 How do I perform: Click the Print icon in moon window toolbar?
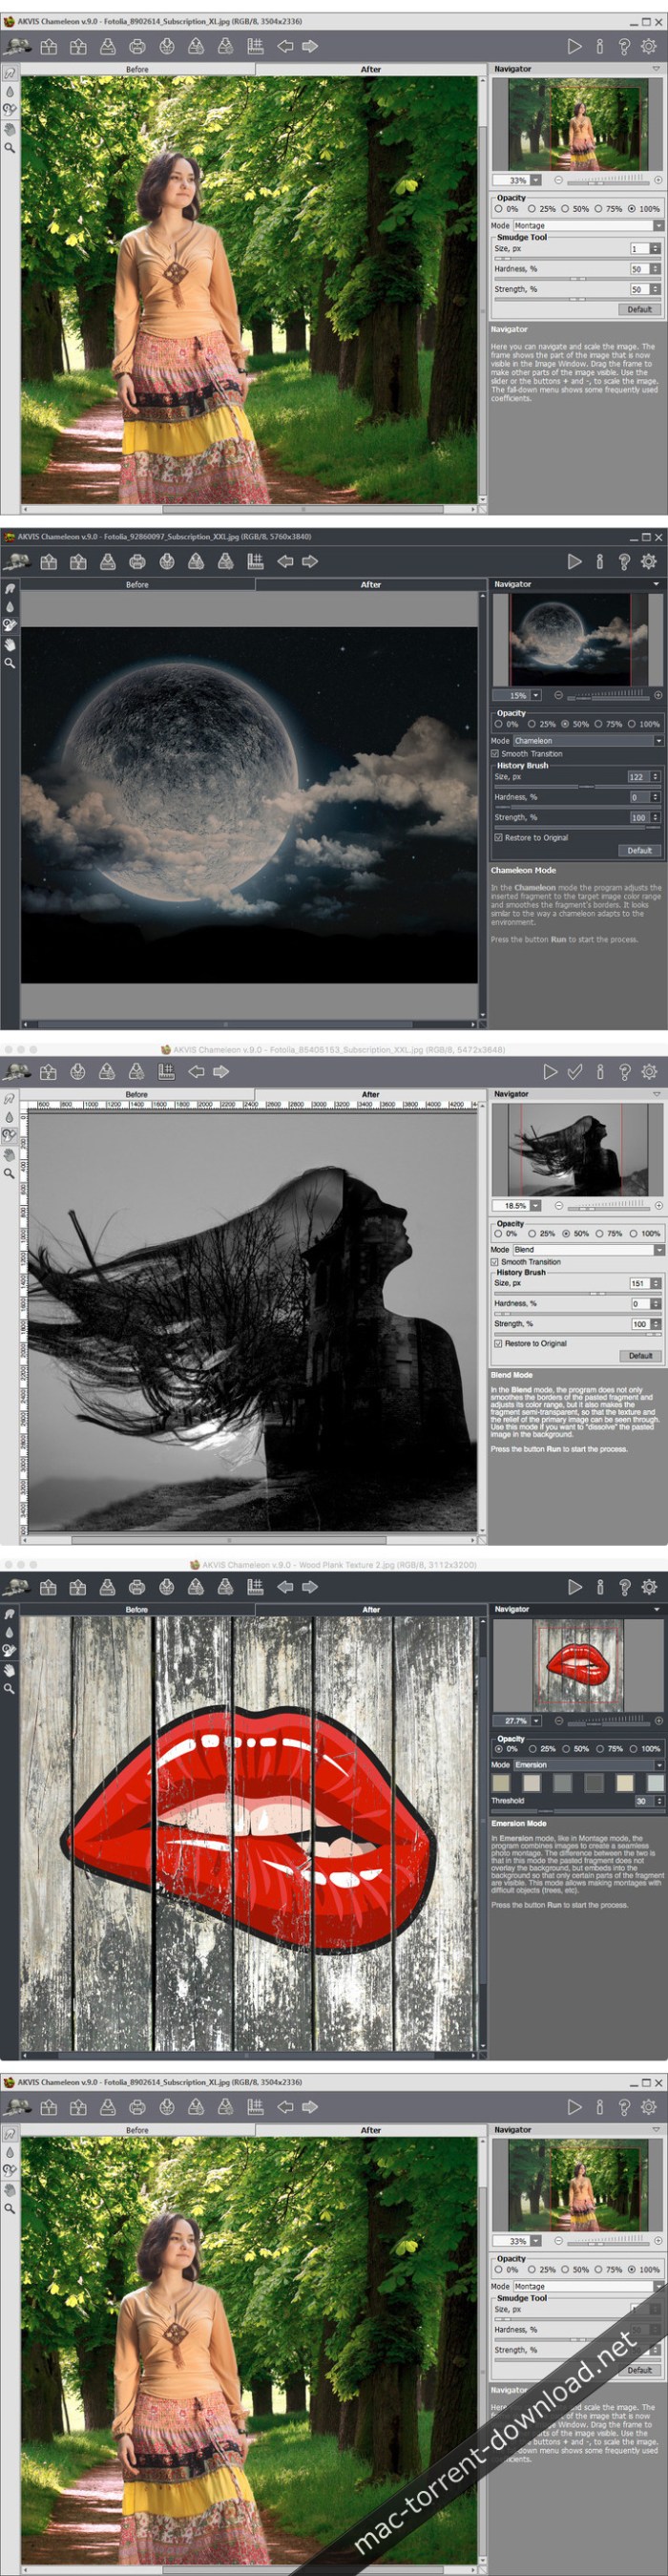(x=137, y=562)
